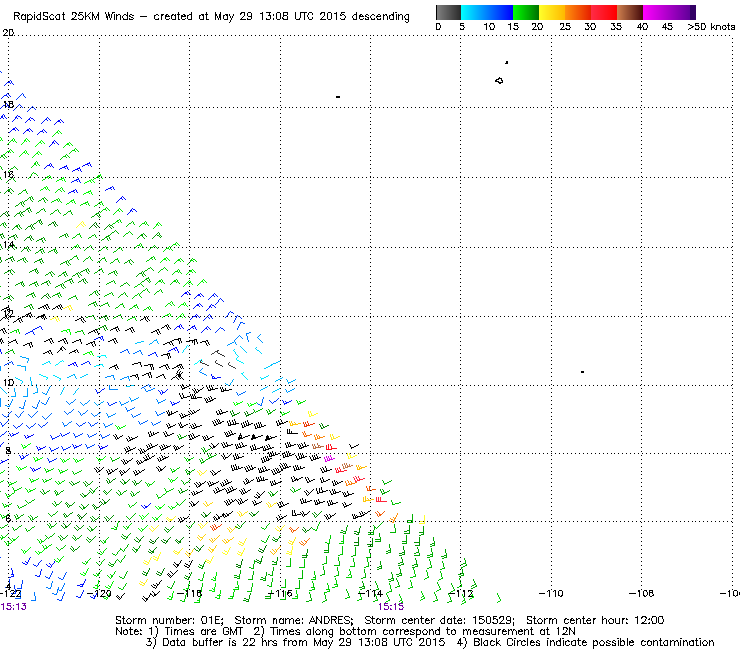Click the 'Storm center hour: 12:00' text
740x650 pixels.
tap(595, 620)
